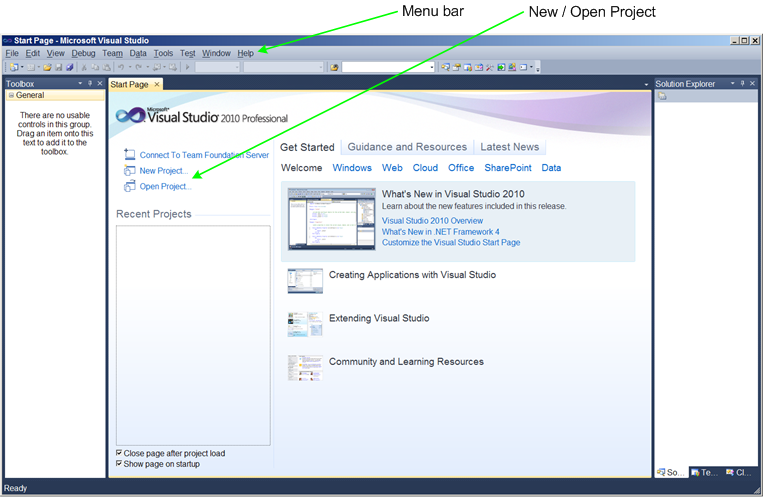Click the Paste toolbar icon
Viewport: 763px width, 497px height.
[107, 67]
